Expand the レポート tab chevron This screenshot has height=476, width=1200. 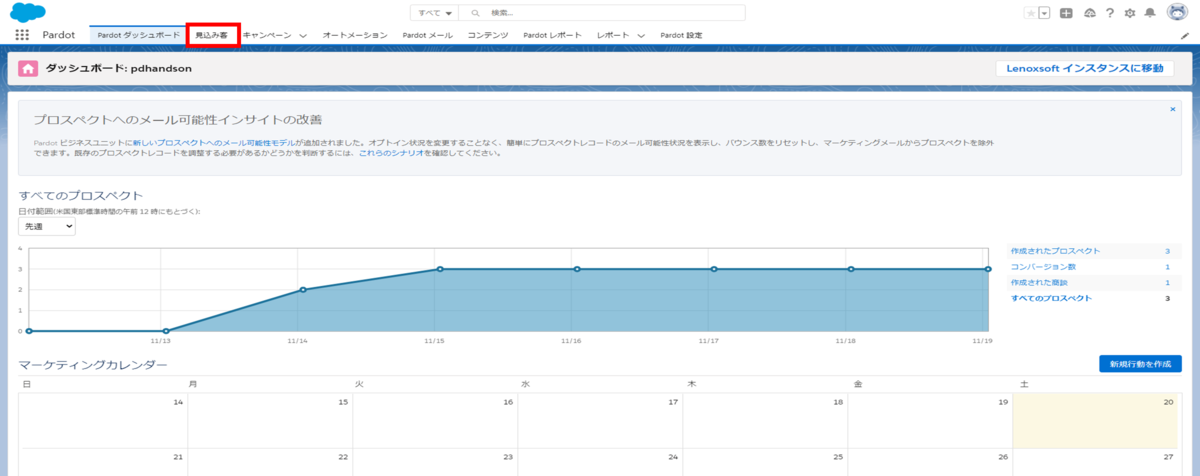tap(641, 35)
